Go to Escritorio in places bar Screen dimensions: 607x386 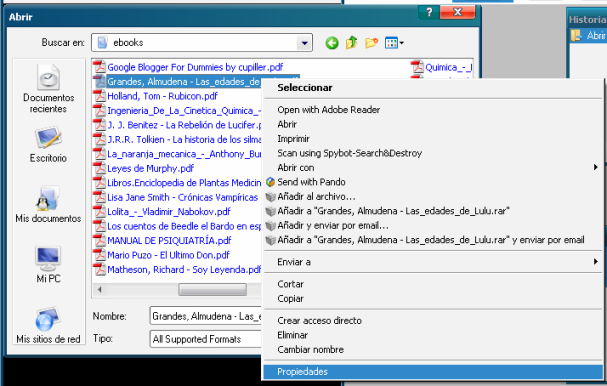pyautogui.click(x=48, y=144)
